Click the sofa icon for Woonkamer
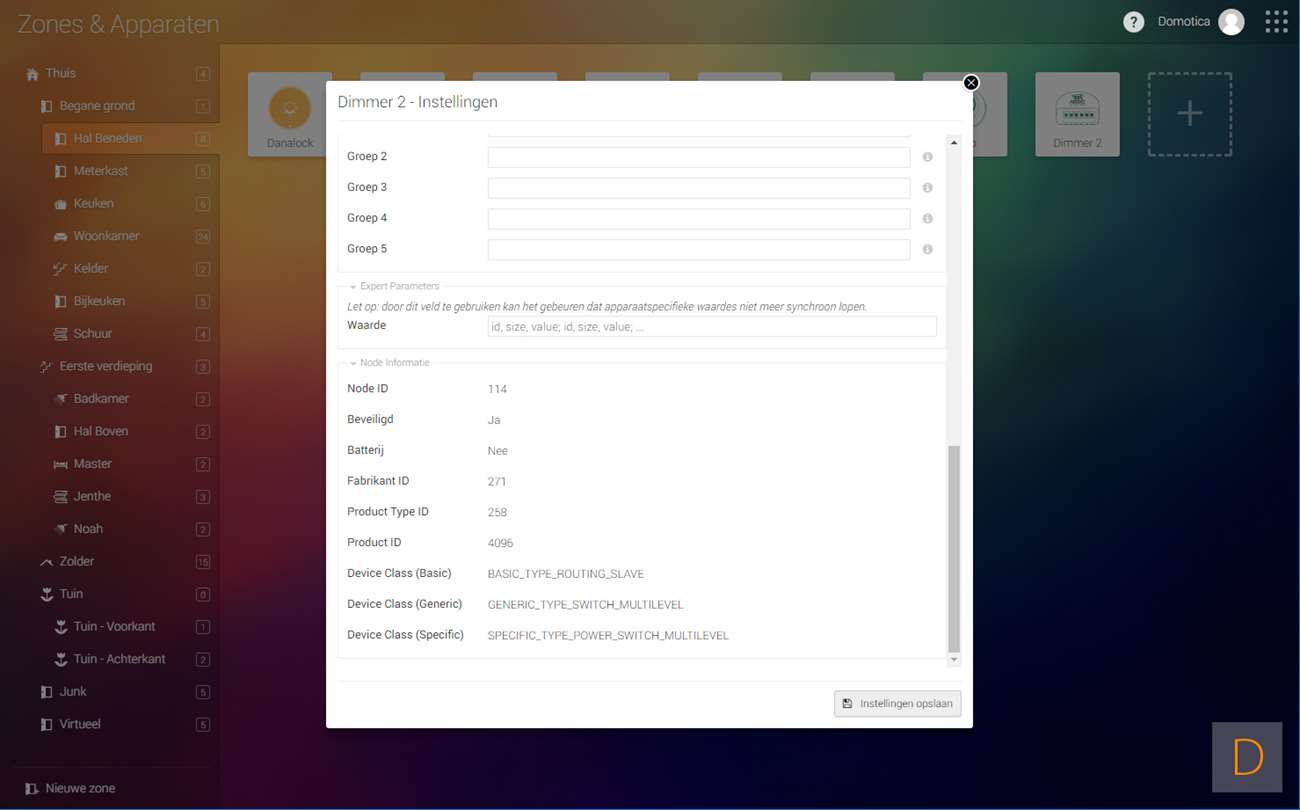The height and width of the screenshot is (810, 1300). 60,236
